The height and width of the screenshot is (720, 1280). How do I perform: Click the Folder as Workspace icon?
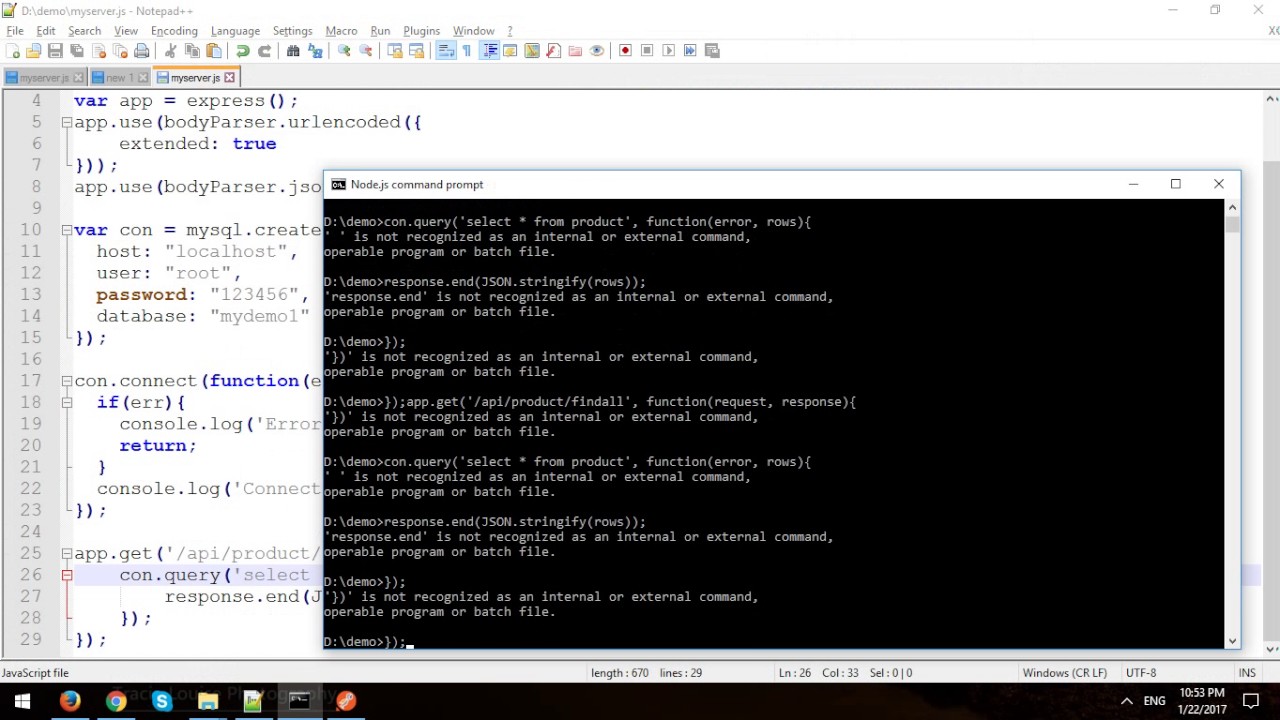[x=575, y=50]
